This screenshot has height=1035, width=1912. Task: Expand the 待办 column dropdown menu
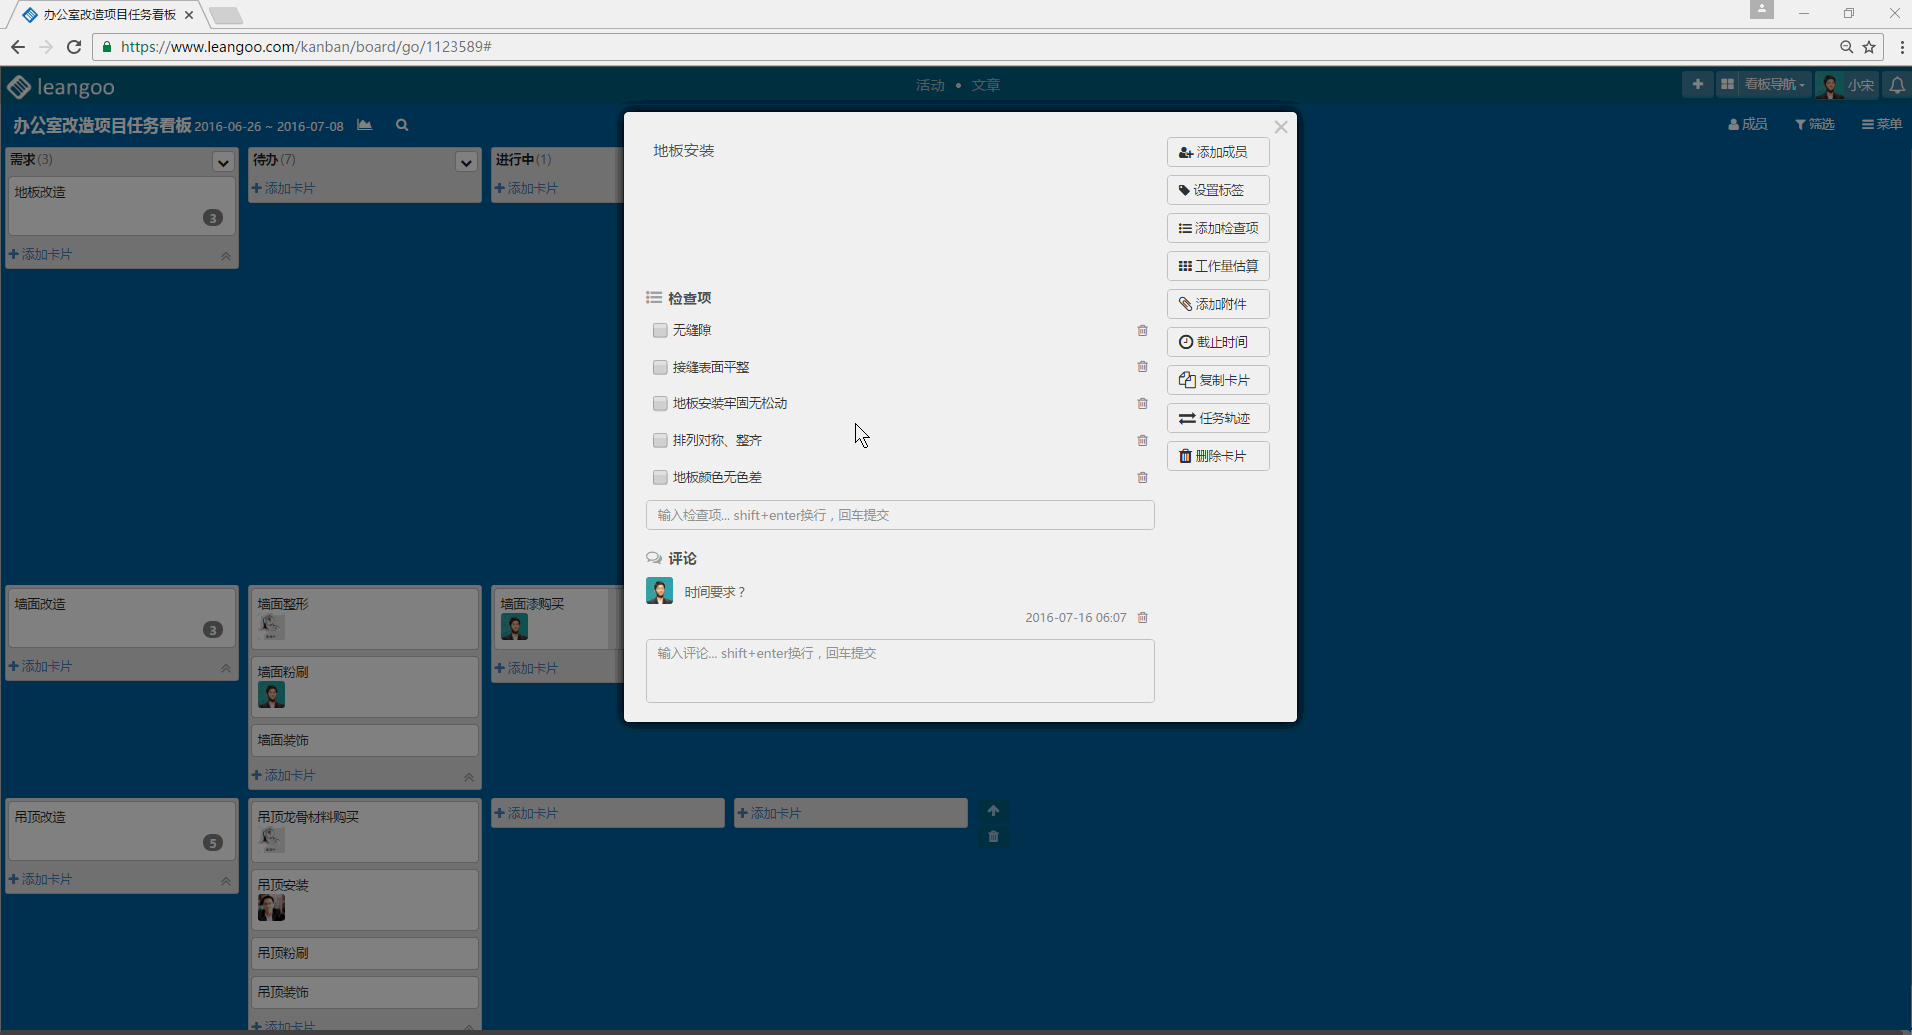[x=466, y=162]
